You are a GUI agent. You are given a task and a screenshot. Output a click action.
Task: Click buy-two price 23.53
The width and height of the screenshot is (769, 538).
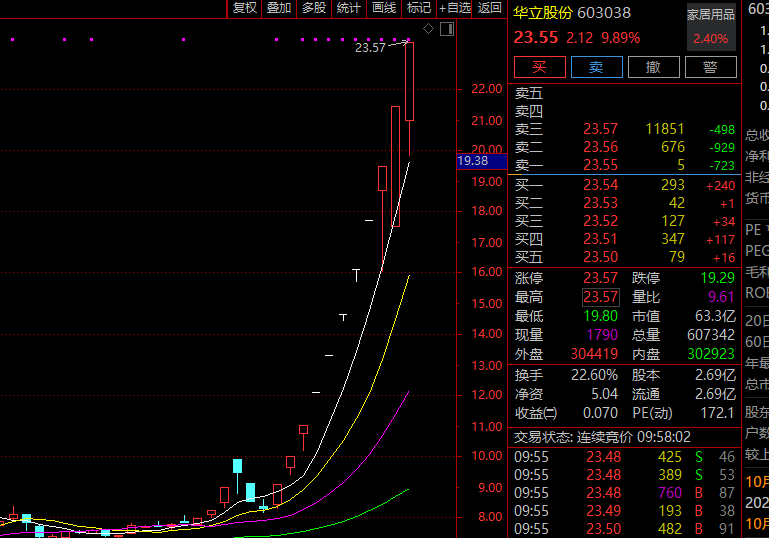(600, 203)
